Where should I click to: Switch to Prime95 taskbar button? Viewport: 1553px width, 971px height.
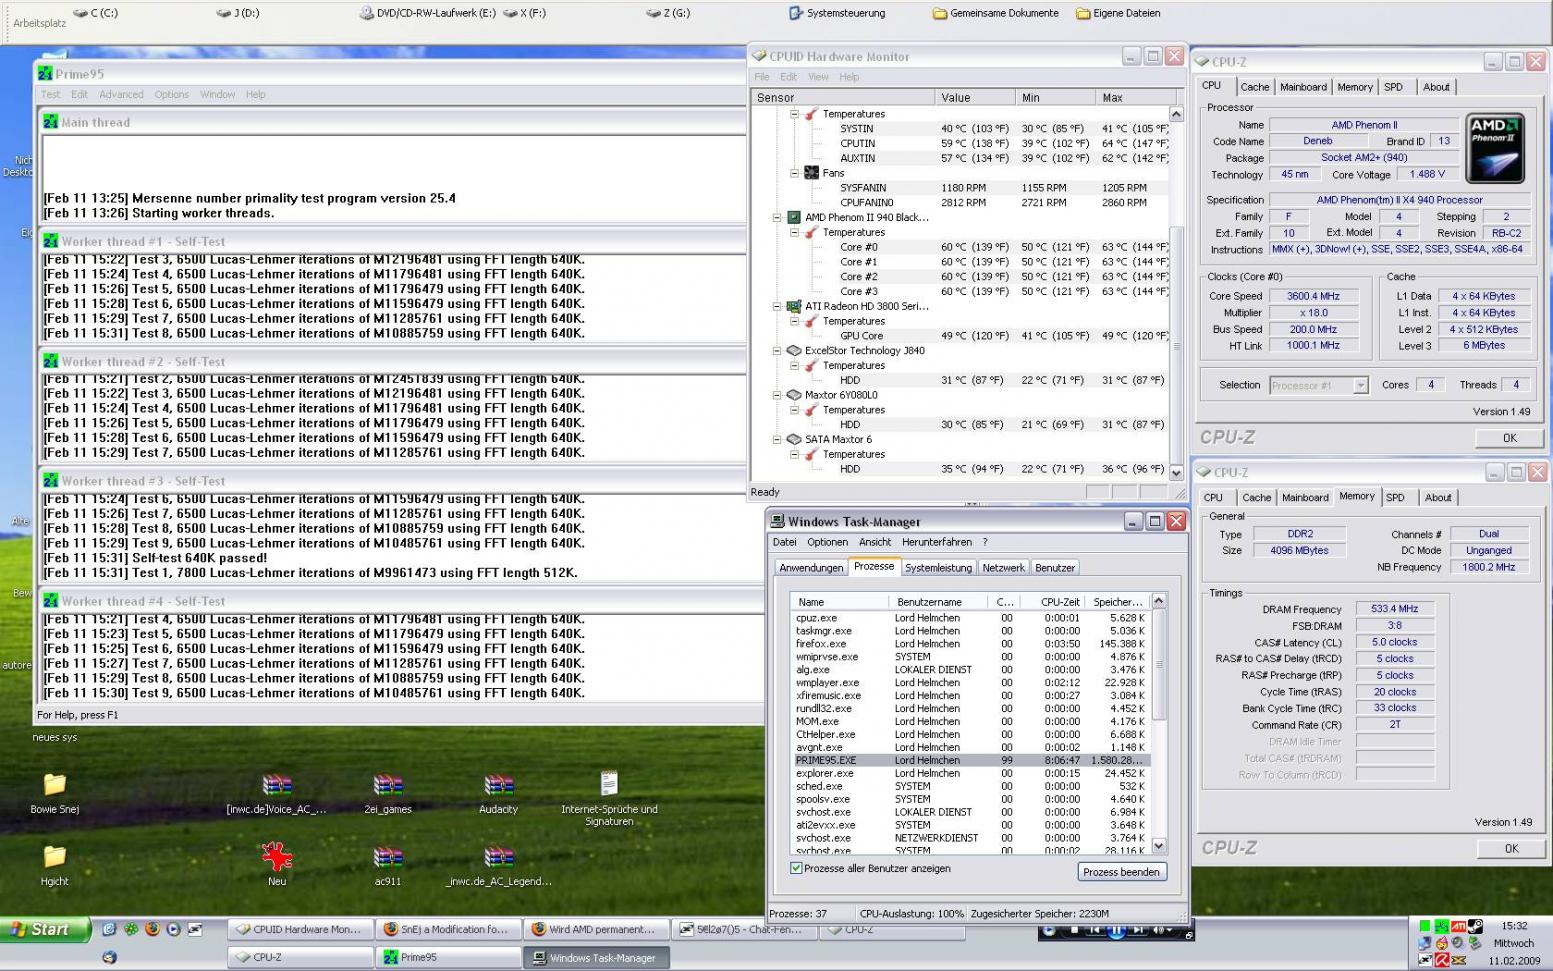click(447, 957)
